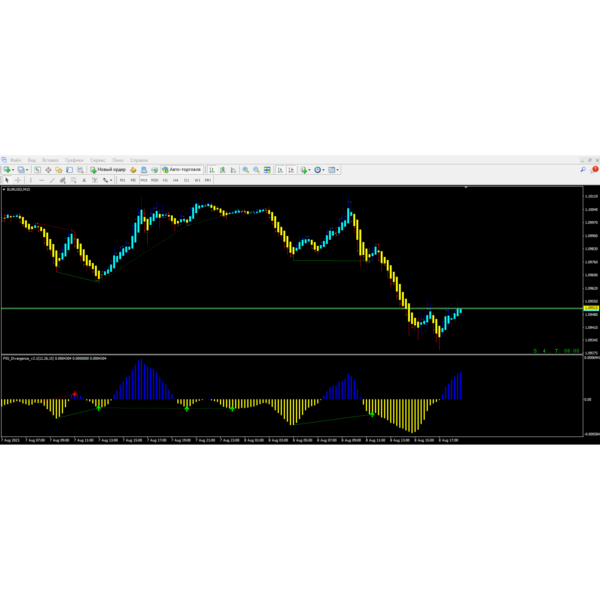Open the Strategy Tester icon
The height and width of the screenshot is (600, 600).
pos(80,170)
